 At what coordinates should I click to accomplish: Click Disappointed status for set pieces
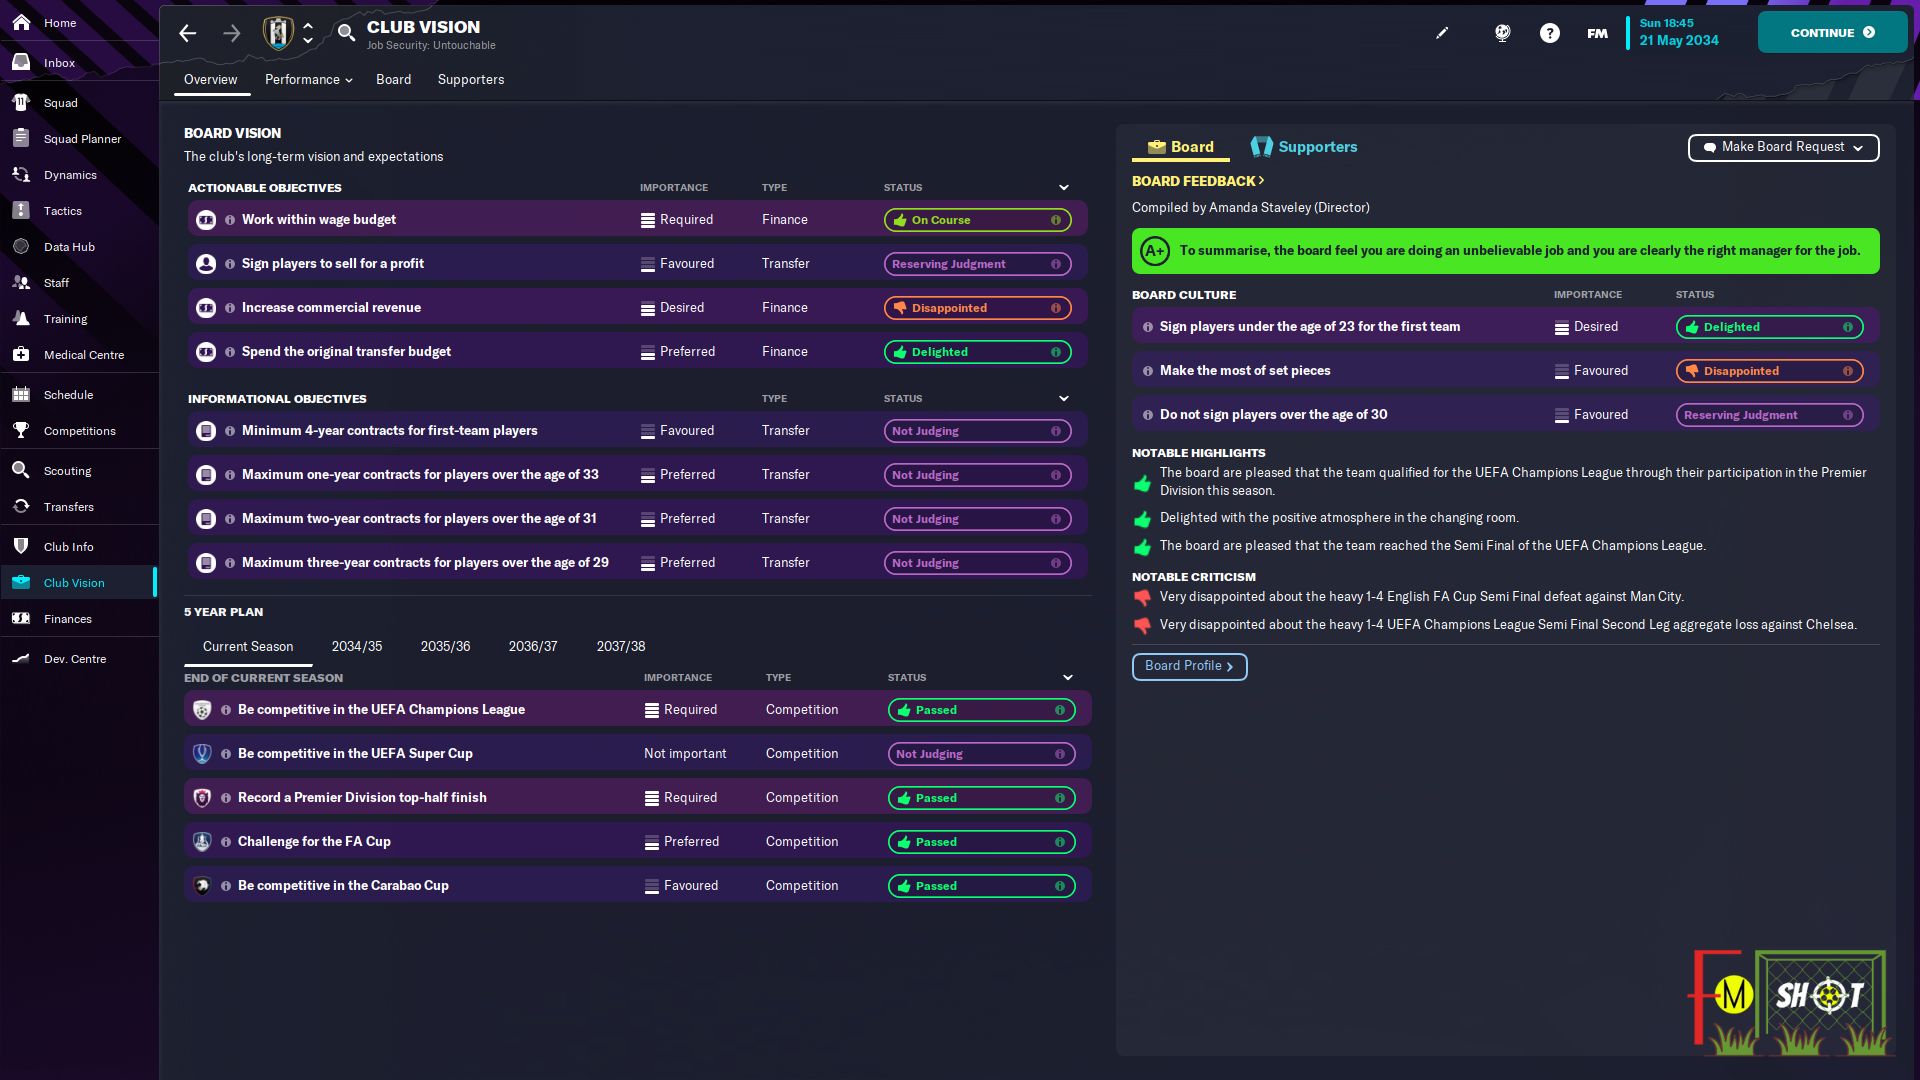click(1769, 371)
